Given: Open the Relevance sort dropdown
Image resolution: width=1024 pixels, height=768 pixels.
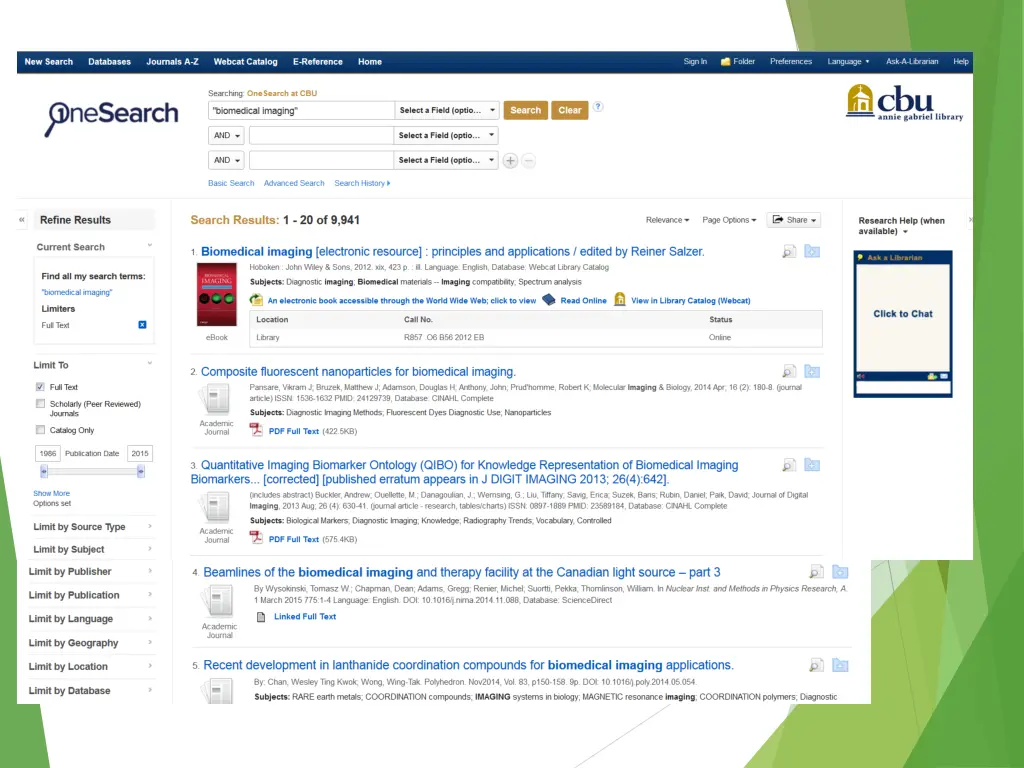Looking at the screenshot, I should [667, 220].
